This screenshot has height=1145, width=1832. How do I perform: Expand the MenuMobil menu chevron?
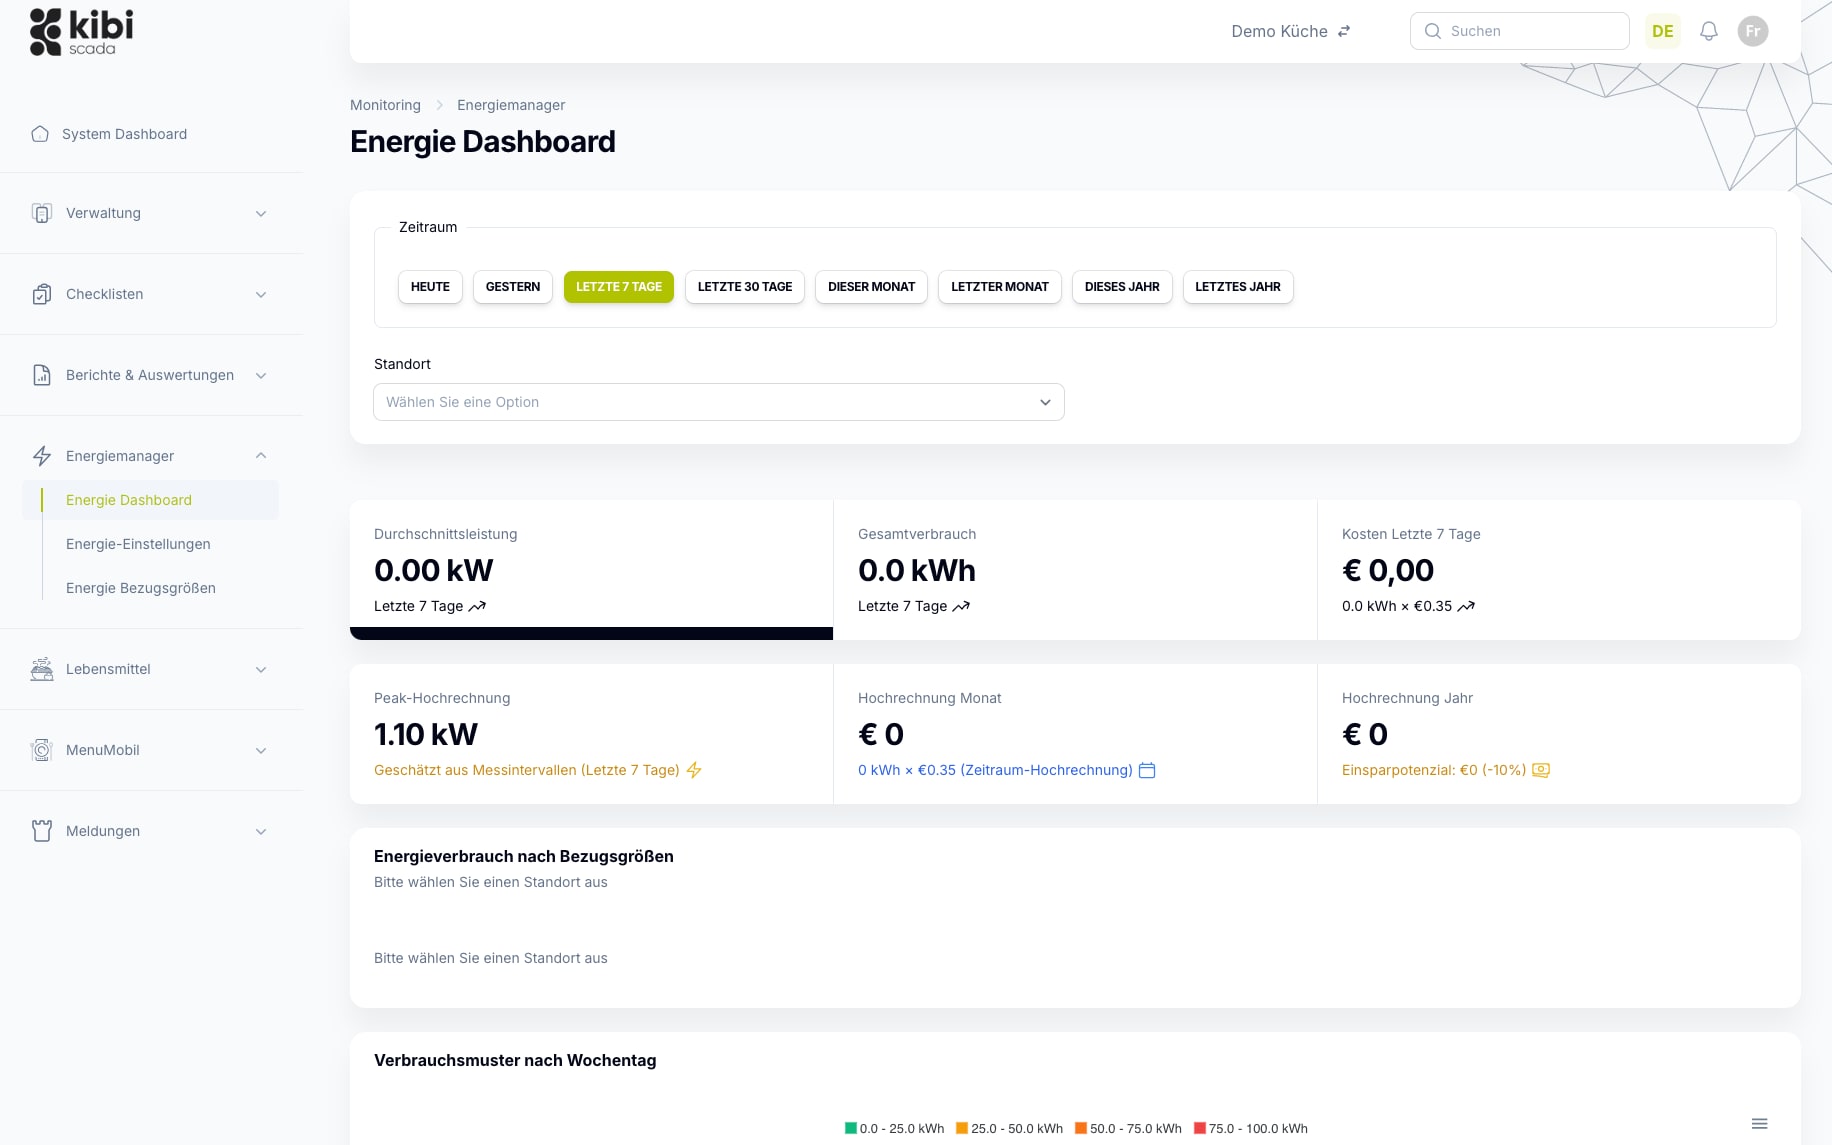[x=261, y=750]
